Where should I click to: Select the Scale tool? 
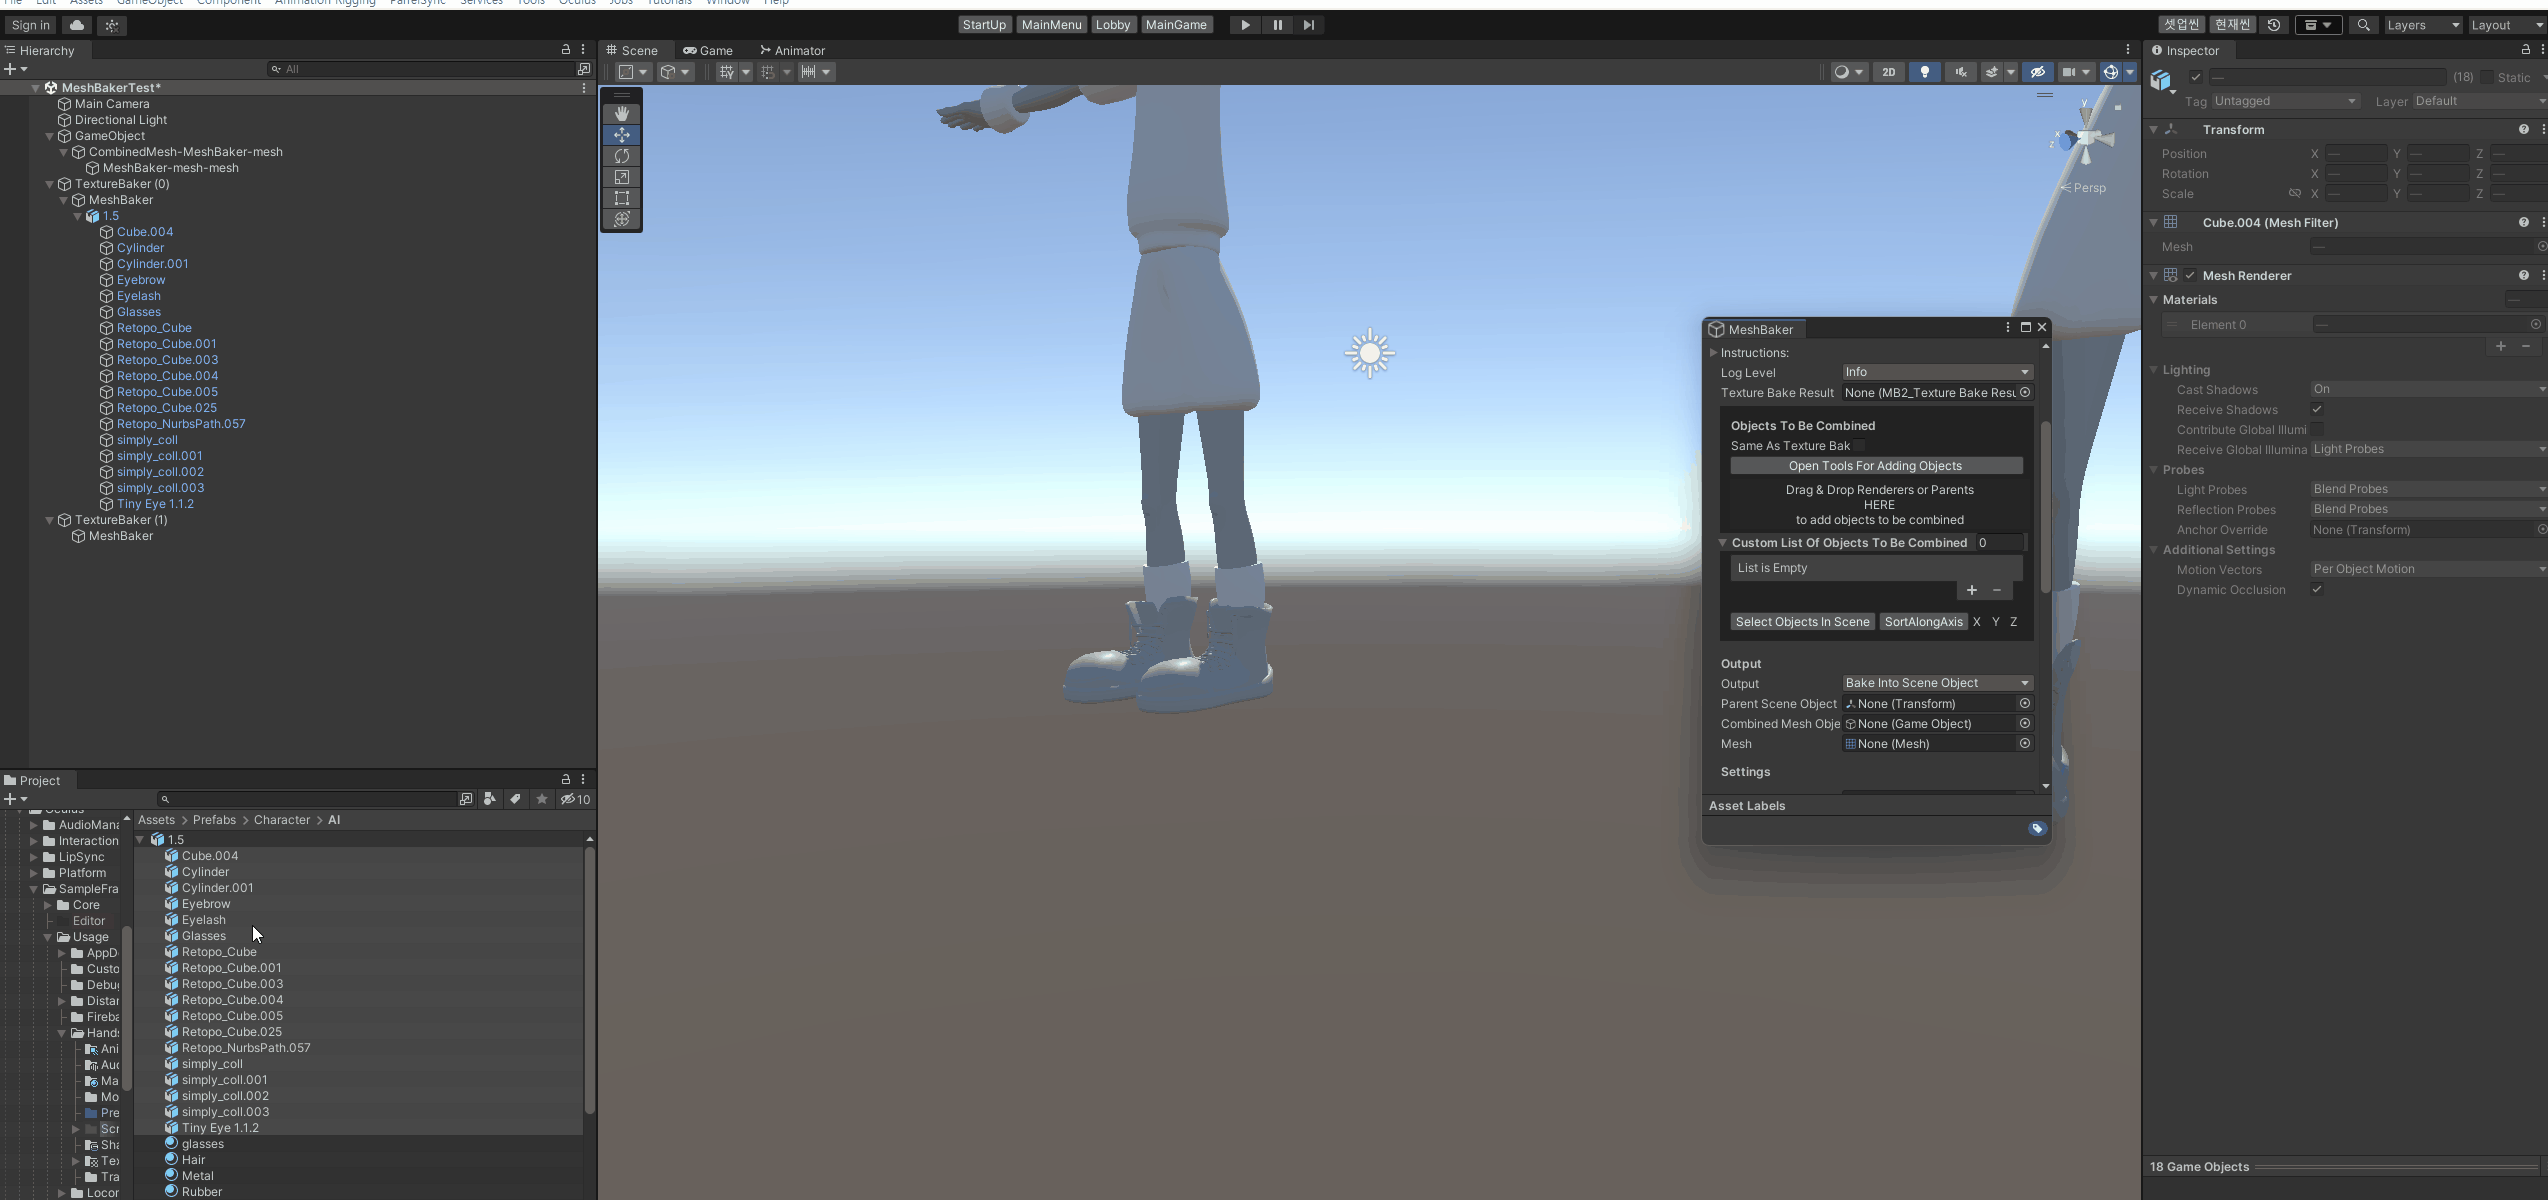(621, 177)
